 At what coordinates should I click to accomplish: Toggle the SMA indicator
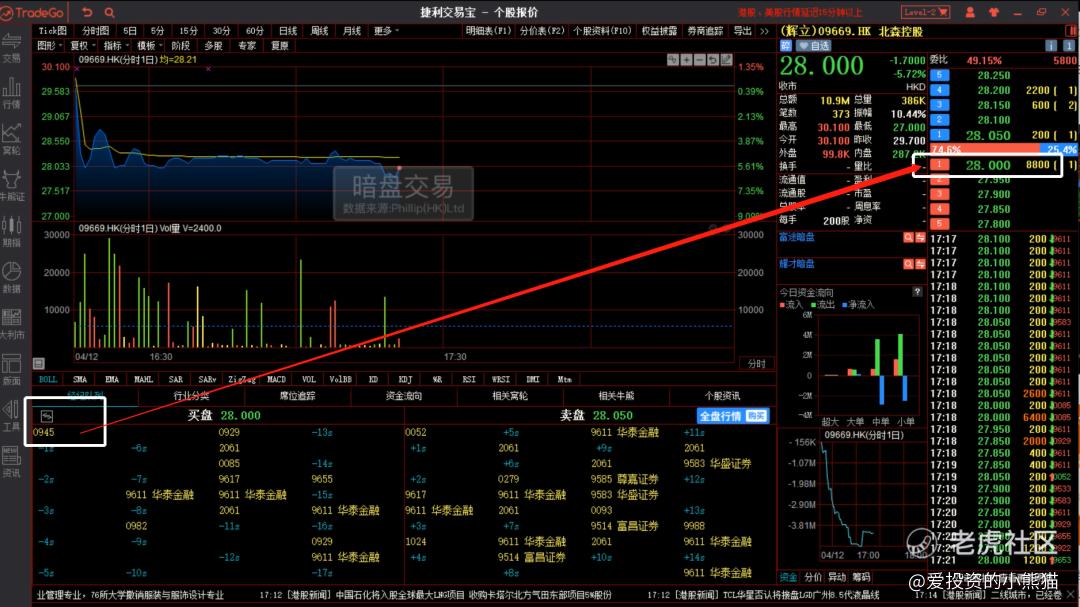pyautogui.click(x=80, y=379)
